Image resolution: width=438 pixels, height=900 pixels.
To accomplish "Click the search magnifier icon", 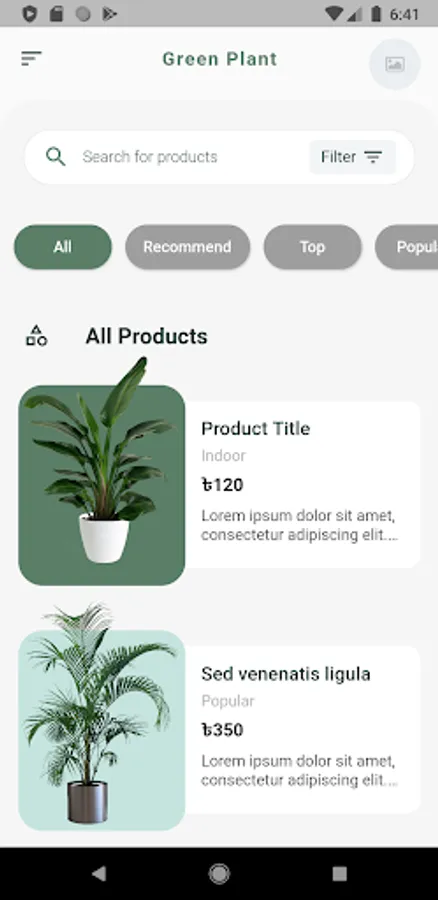I will [x=56, y=157].
